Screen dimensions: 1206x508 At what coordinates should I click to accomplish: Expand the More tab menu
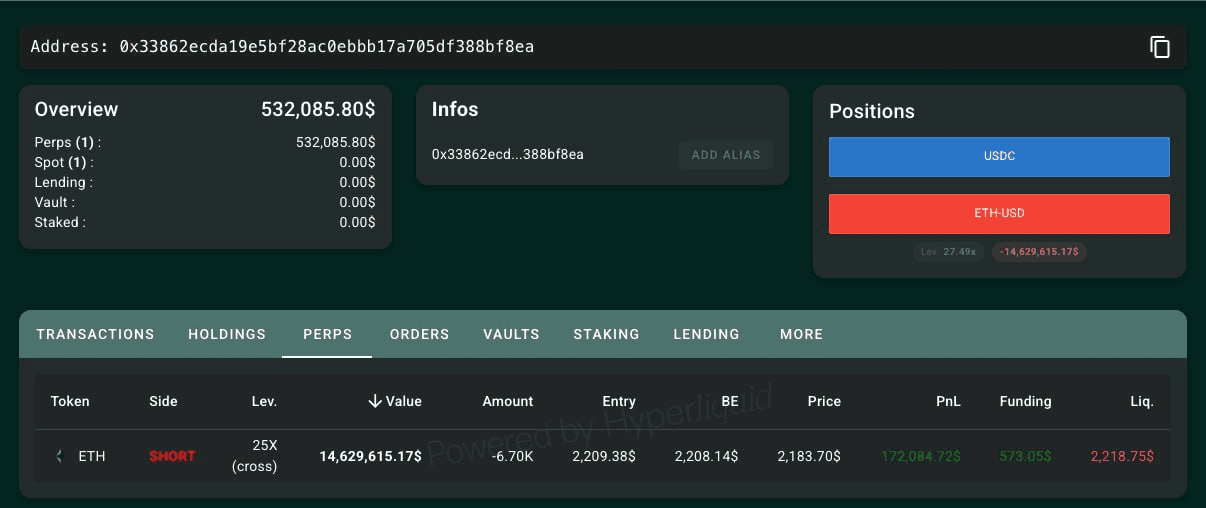(x=801, y=334)
